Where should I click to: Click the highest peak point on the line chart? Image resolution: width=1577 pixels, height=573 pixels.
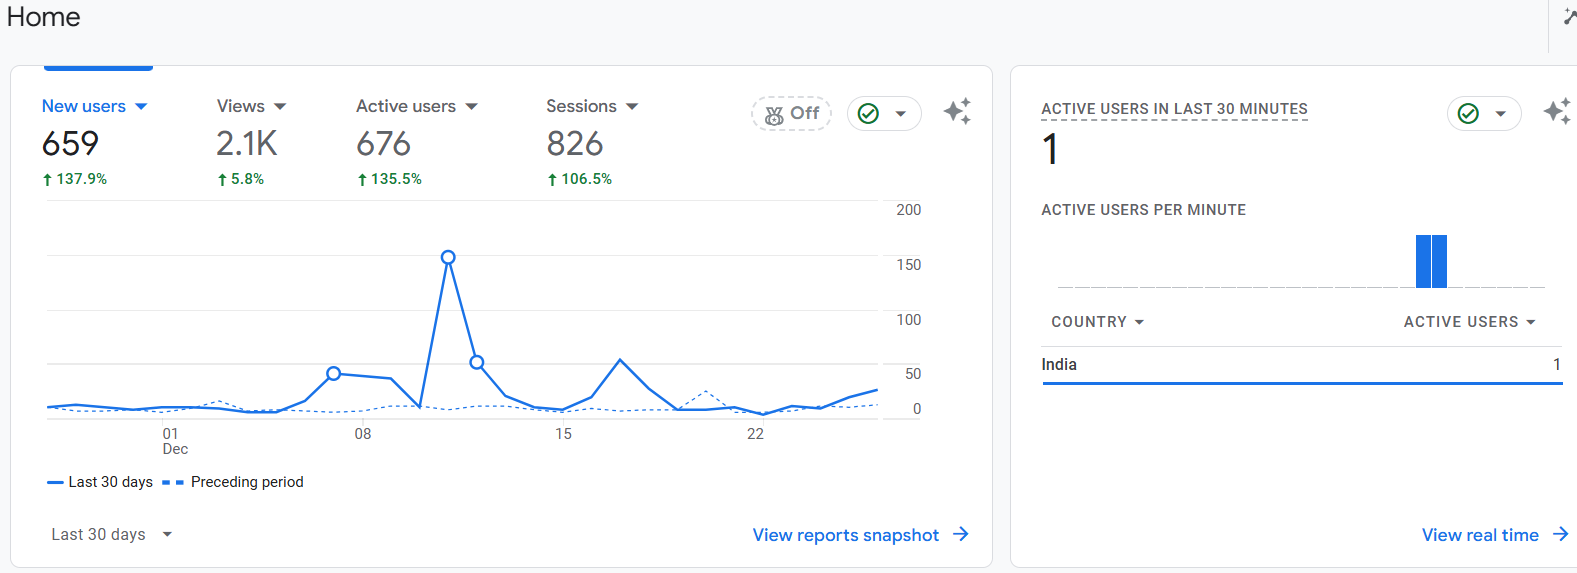(x=448, y=257)
